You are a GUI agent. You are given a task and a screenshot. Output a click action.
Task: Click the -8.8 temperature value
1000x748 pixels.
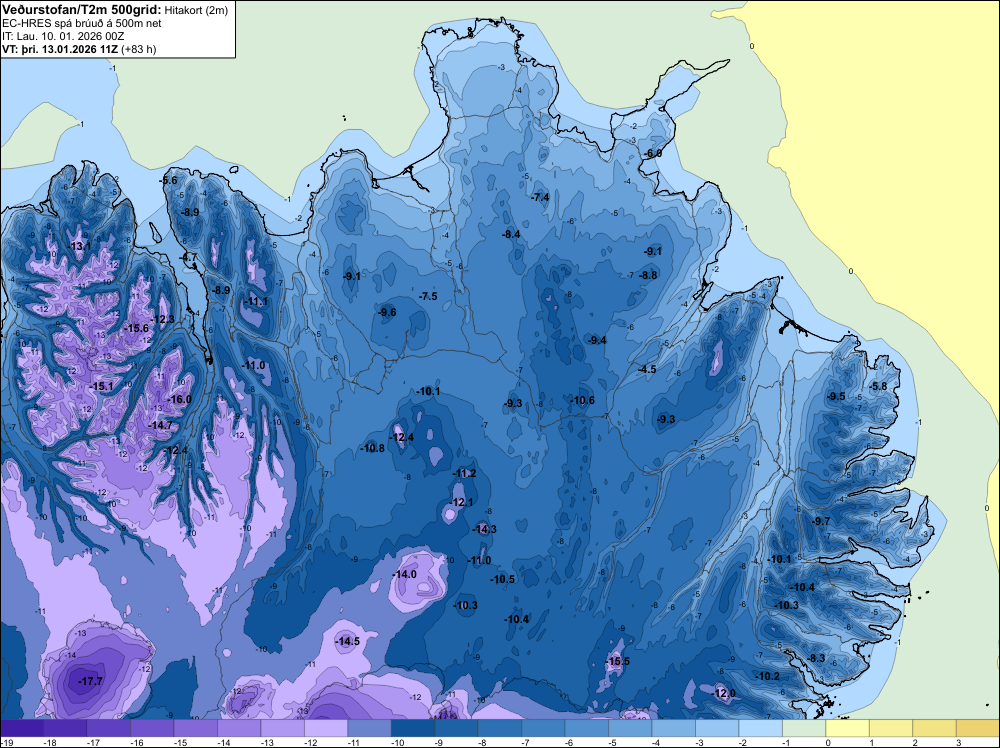click(x=648, y=275)
